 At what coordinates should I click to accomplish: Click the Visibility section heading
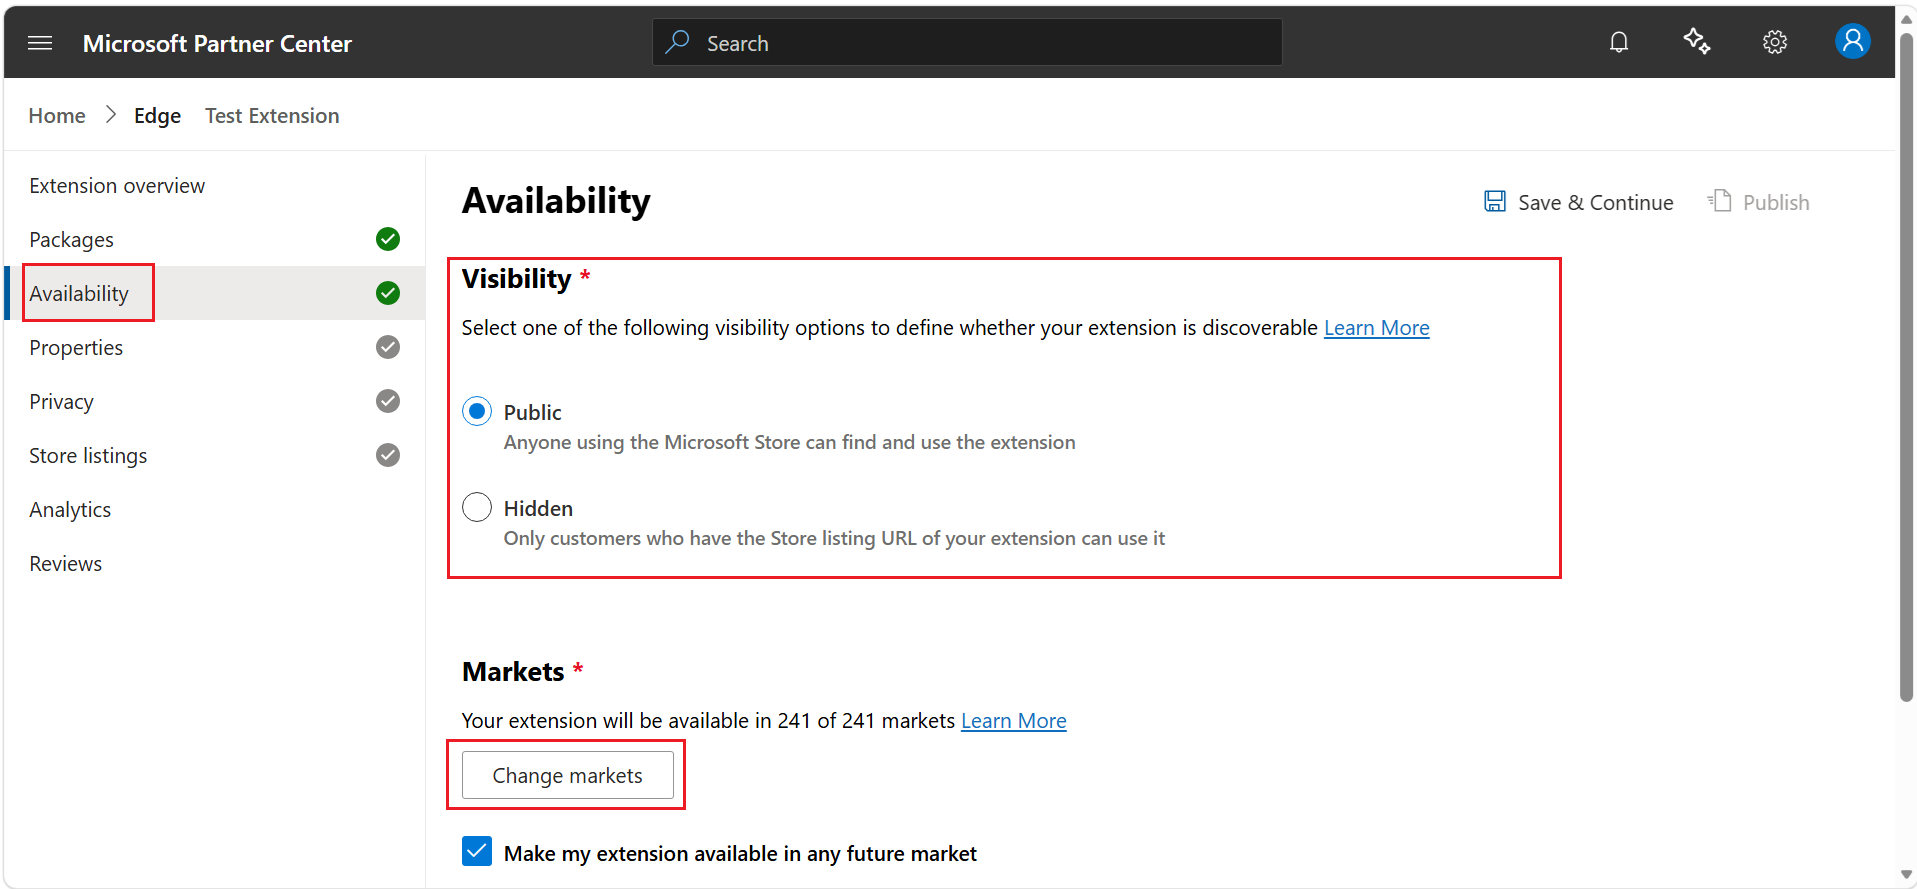tap(516, 279)
